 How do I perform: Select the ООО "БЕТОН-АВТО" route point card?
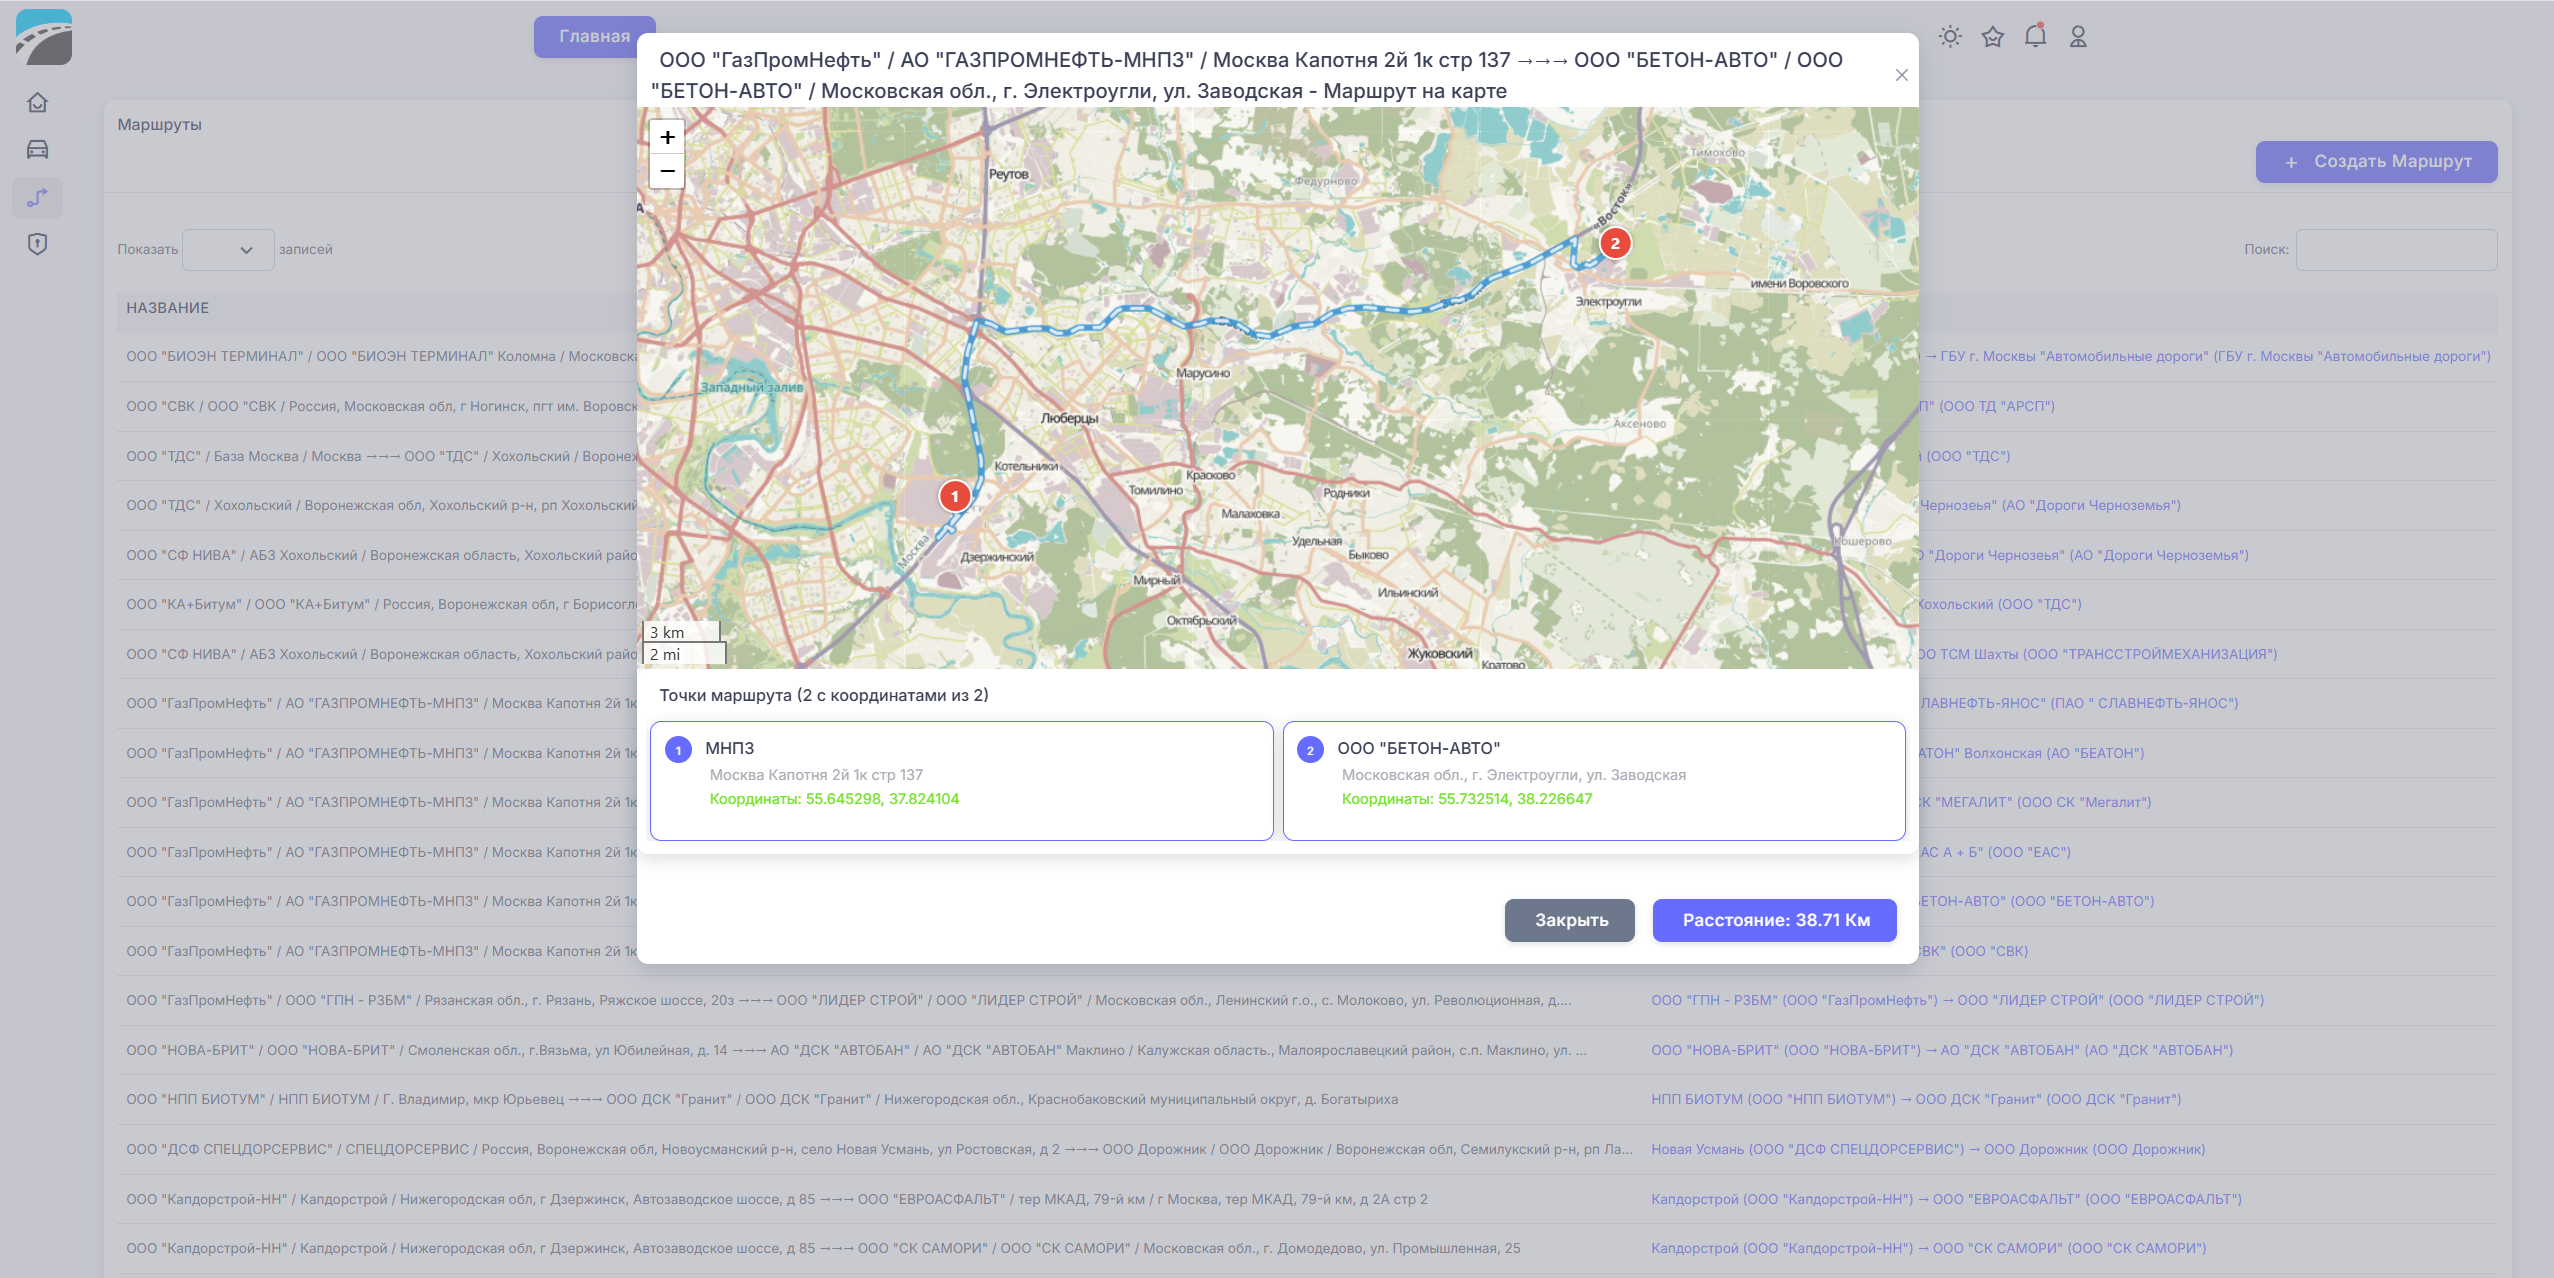[1594, 781]
